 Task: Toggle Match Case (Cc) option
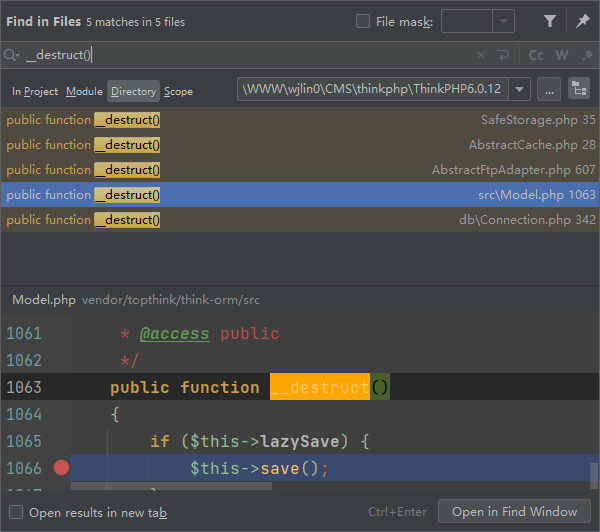coord(536,56)
